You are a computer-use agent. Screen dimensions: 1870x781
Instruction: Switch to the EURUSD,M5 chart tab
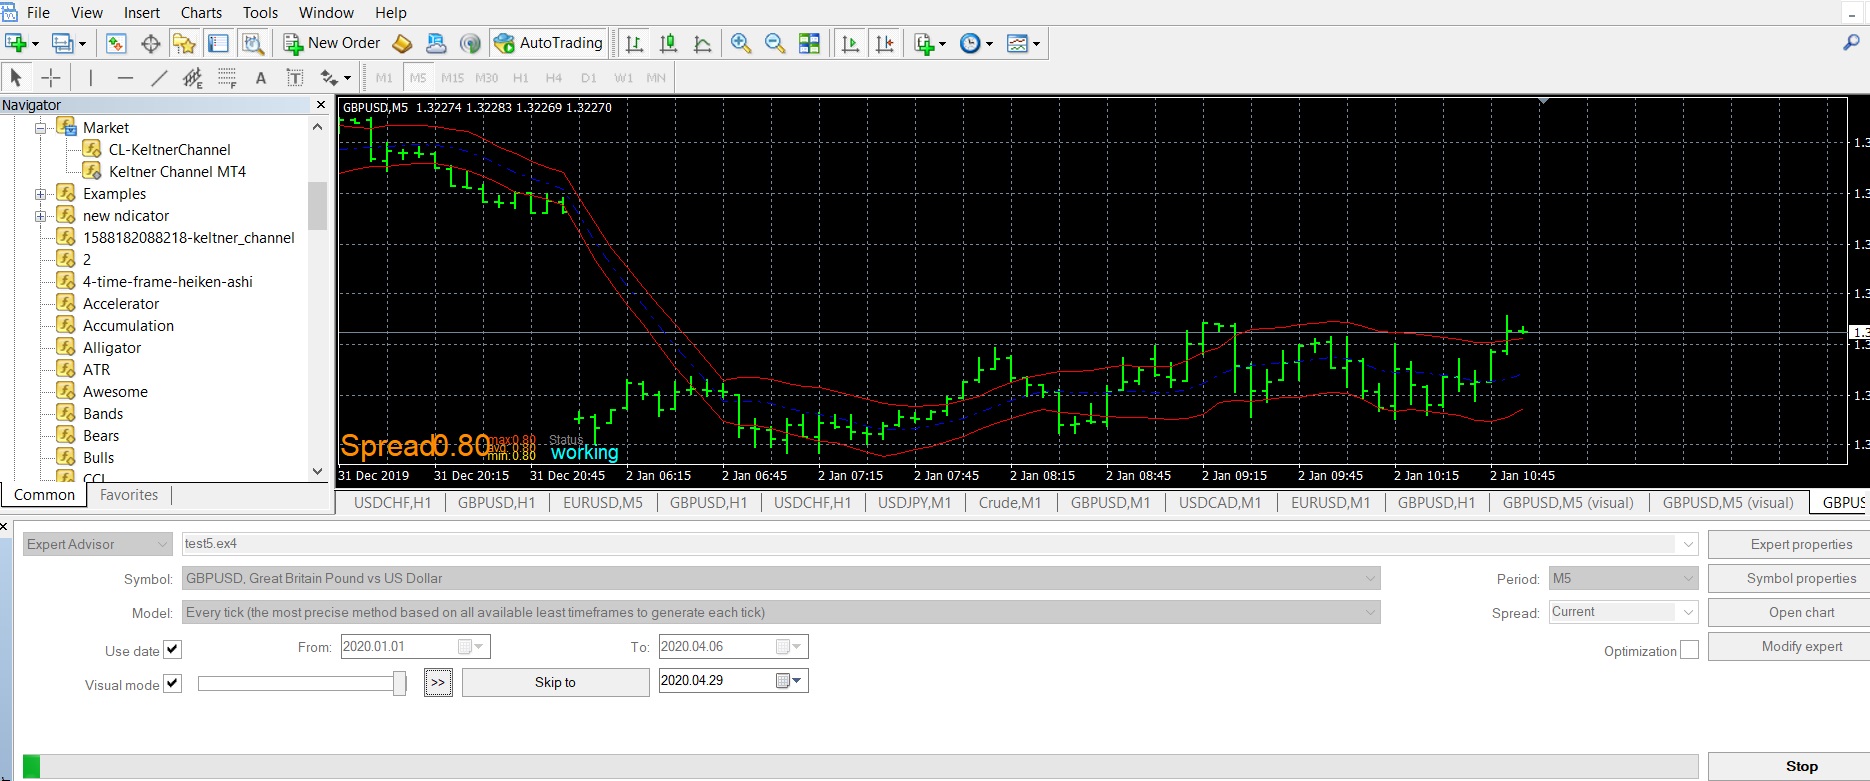tap(603, 503)
